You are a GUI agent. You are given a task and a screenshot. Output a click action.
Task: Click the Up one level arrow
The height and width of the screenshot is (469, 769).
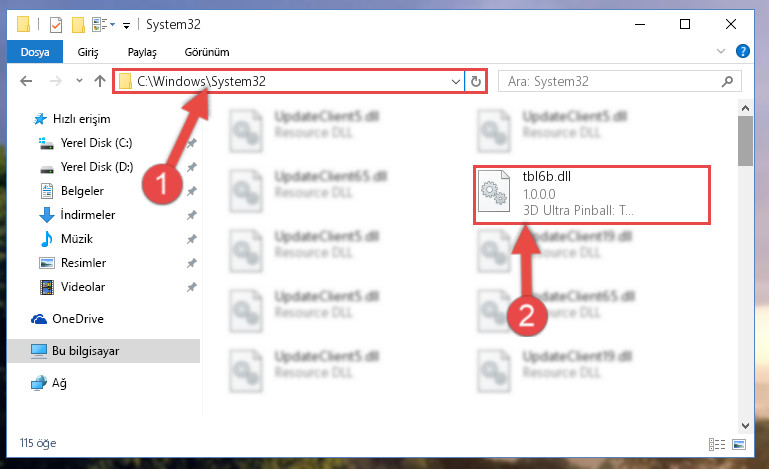pos(100,81)
